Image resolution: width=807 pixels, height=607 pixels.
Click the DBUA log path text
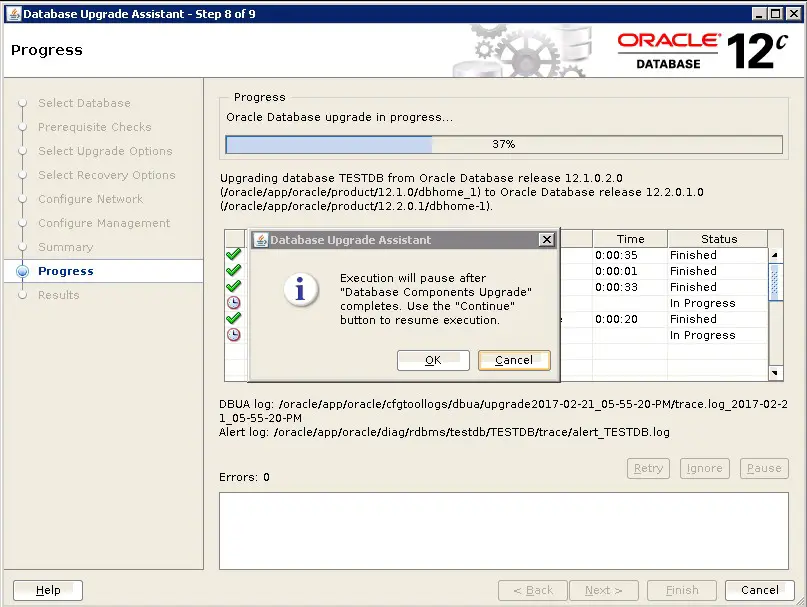(503, 411)
